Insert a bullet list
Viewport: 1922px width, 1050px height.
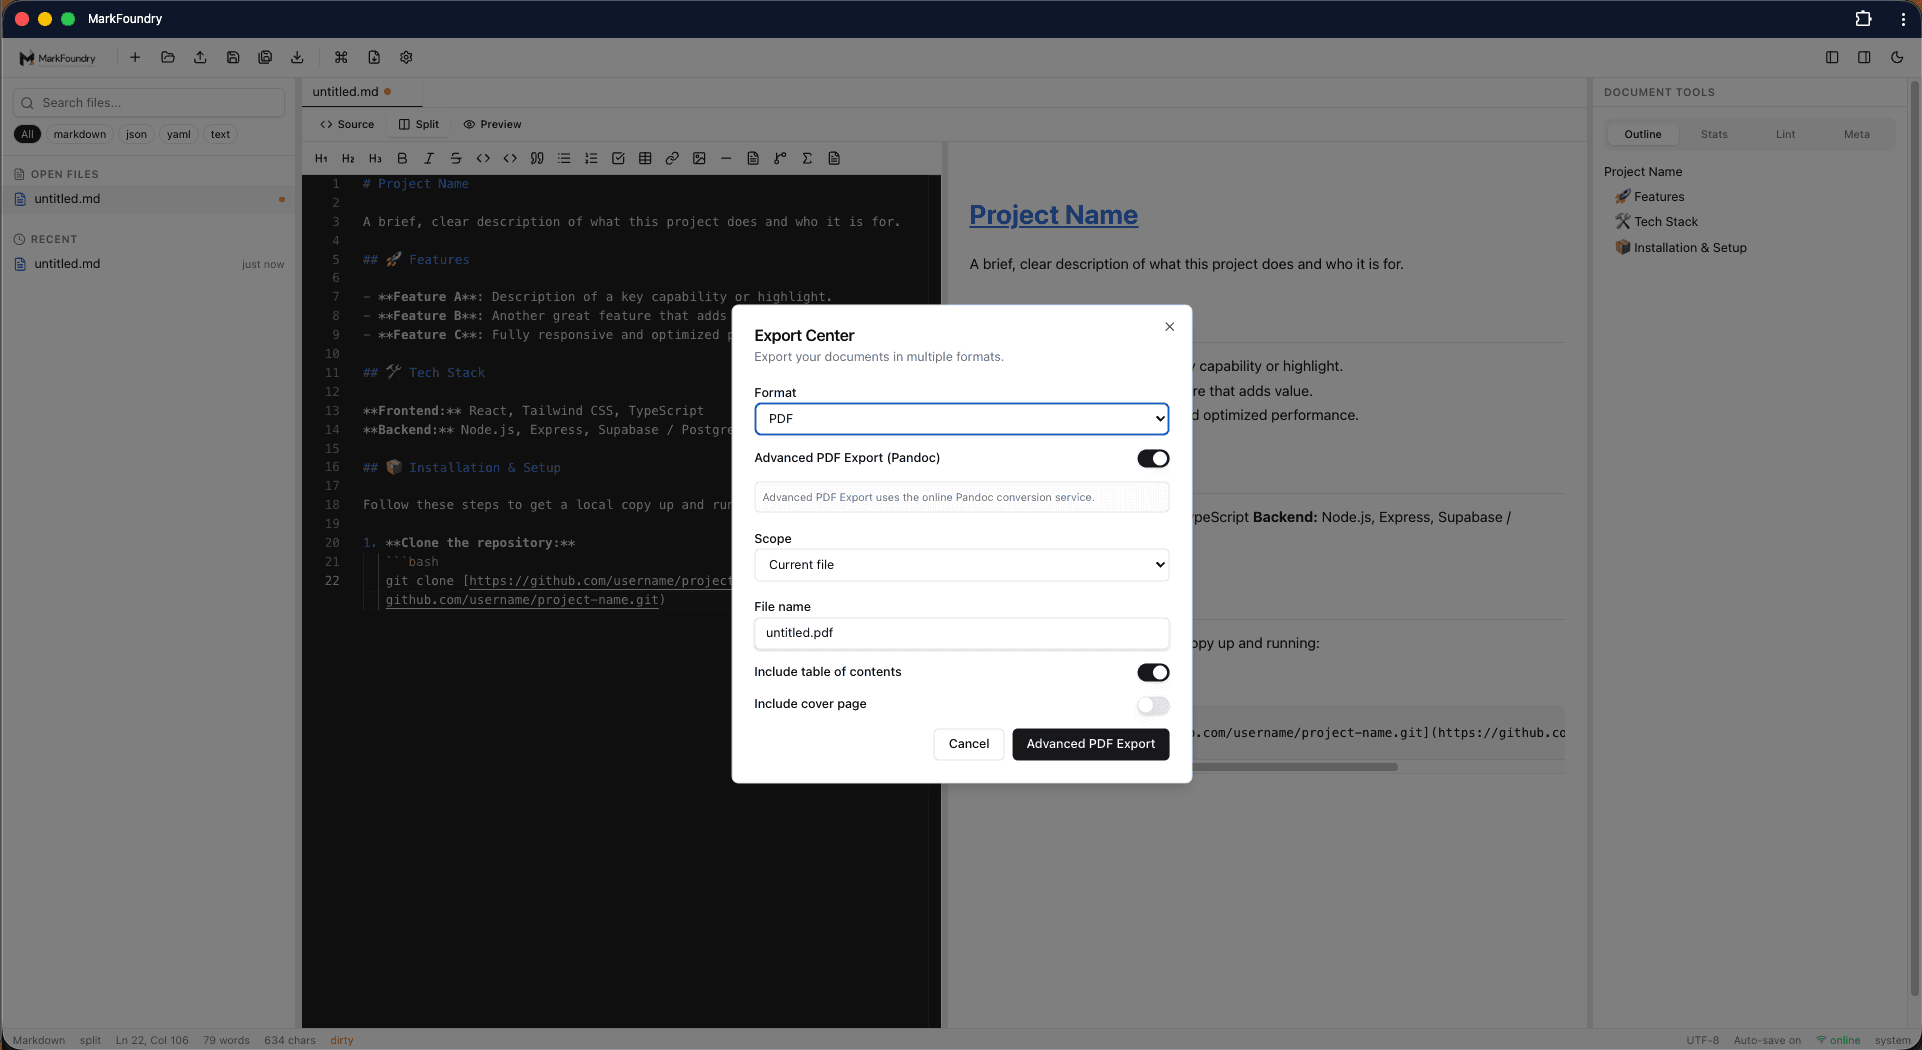tap(564, 158)
